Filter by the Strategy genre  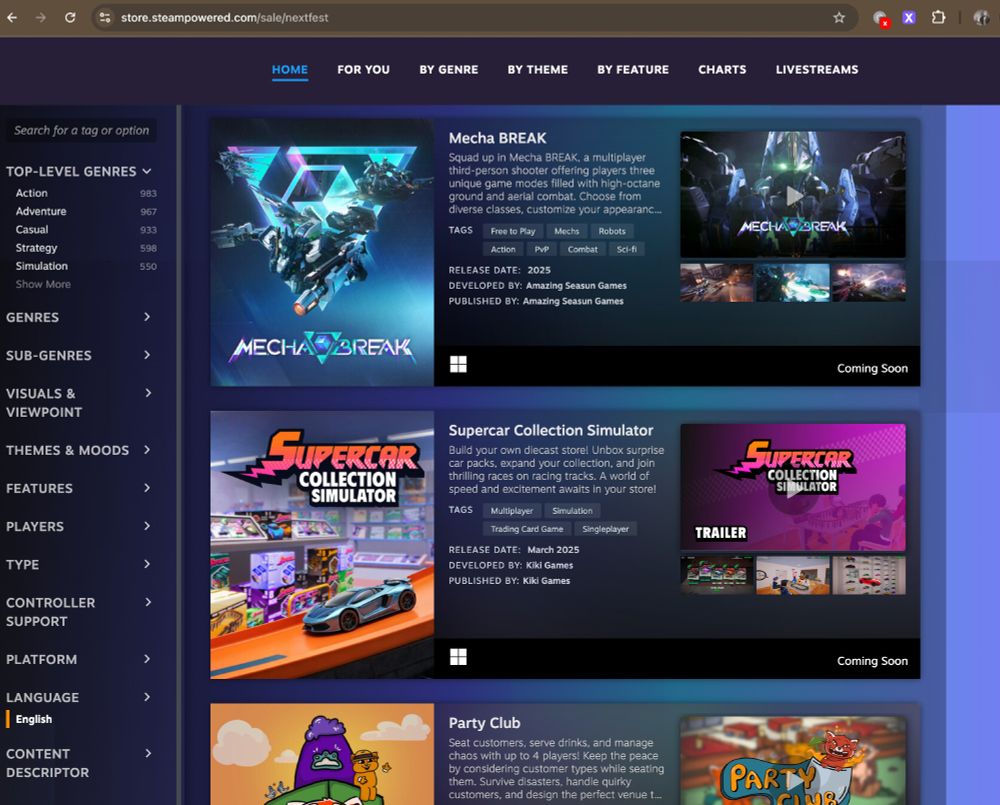(x=36, y=247)
